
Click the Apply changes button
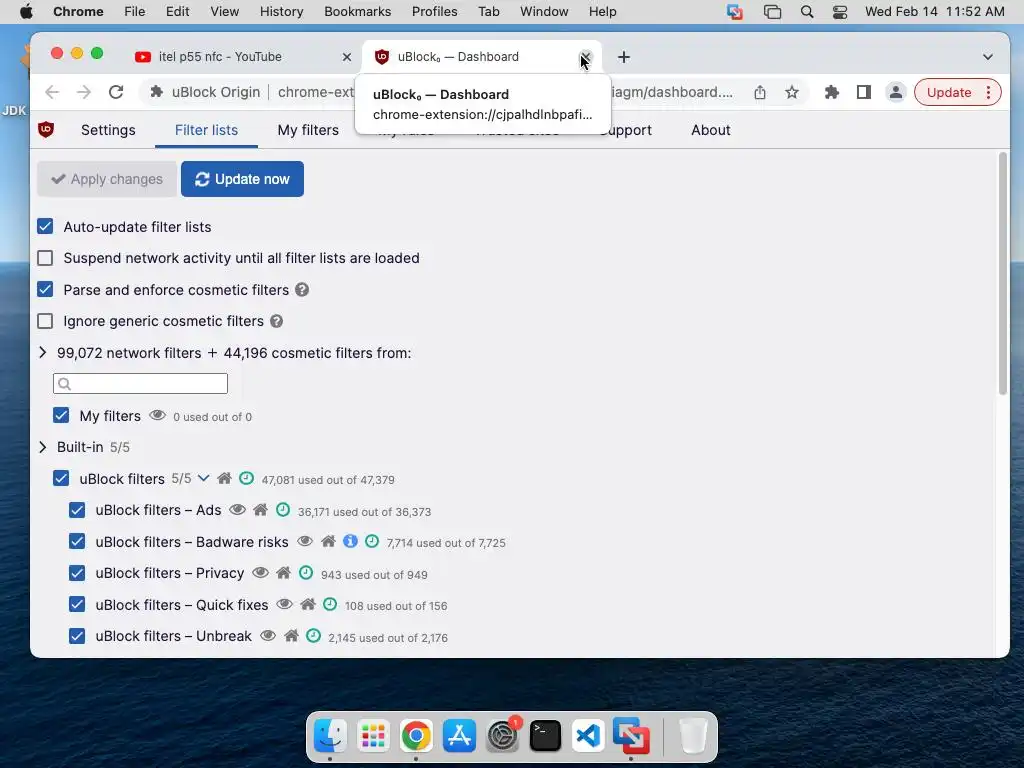pos(107,179)
